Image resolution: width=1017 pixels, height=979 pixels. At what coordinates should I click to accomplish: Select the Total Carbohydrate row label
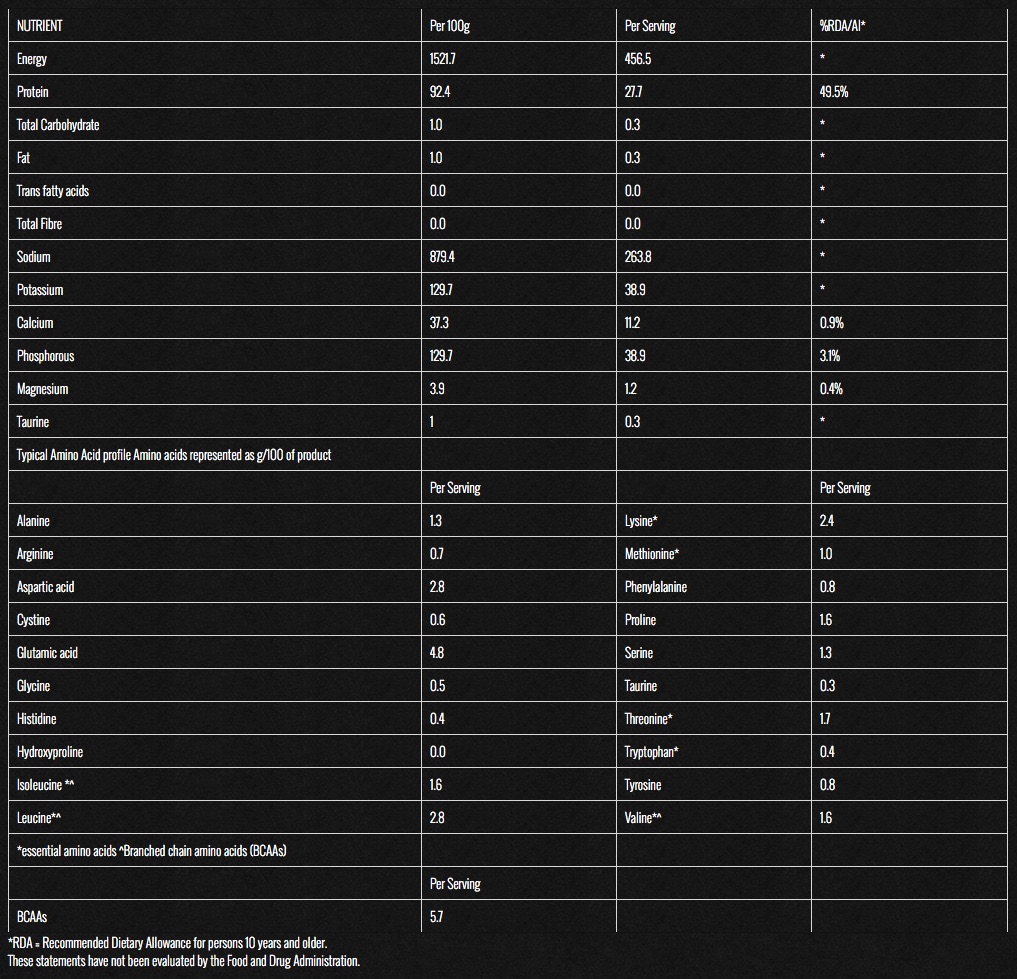(58, 125)
